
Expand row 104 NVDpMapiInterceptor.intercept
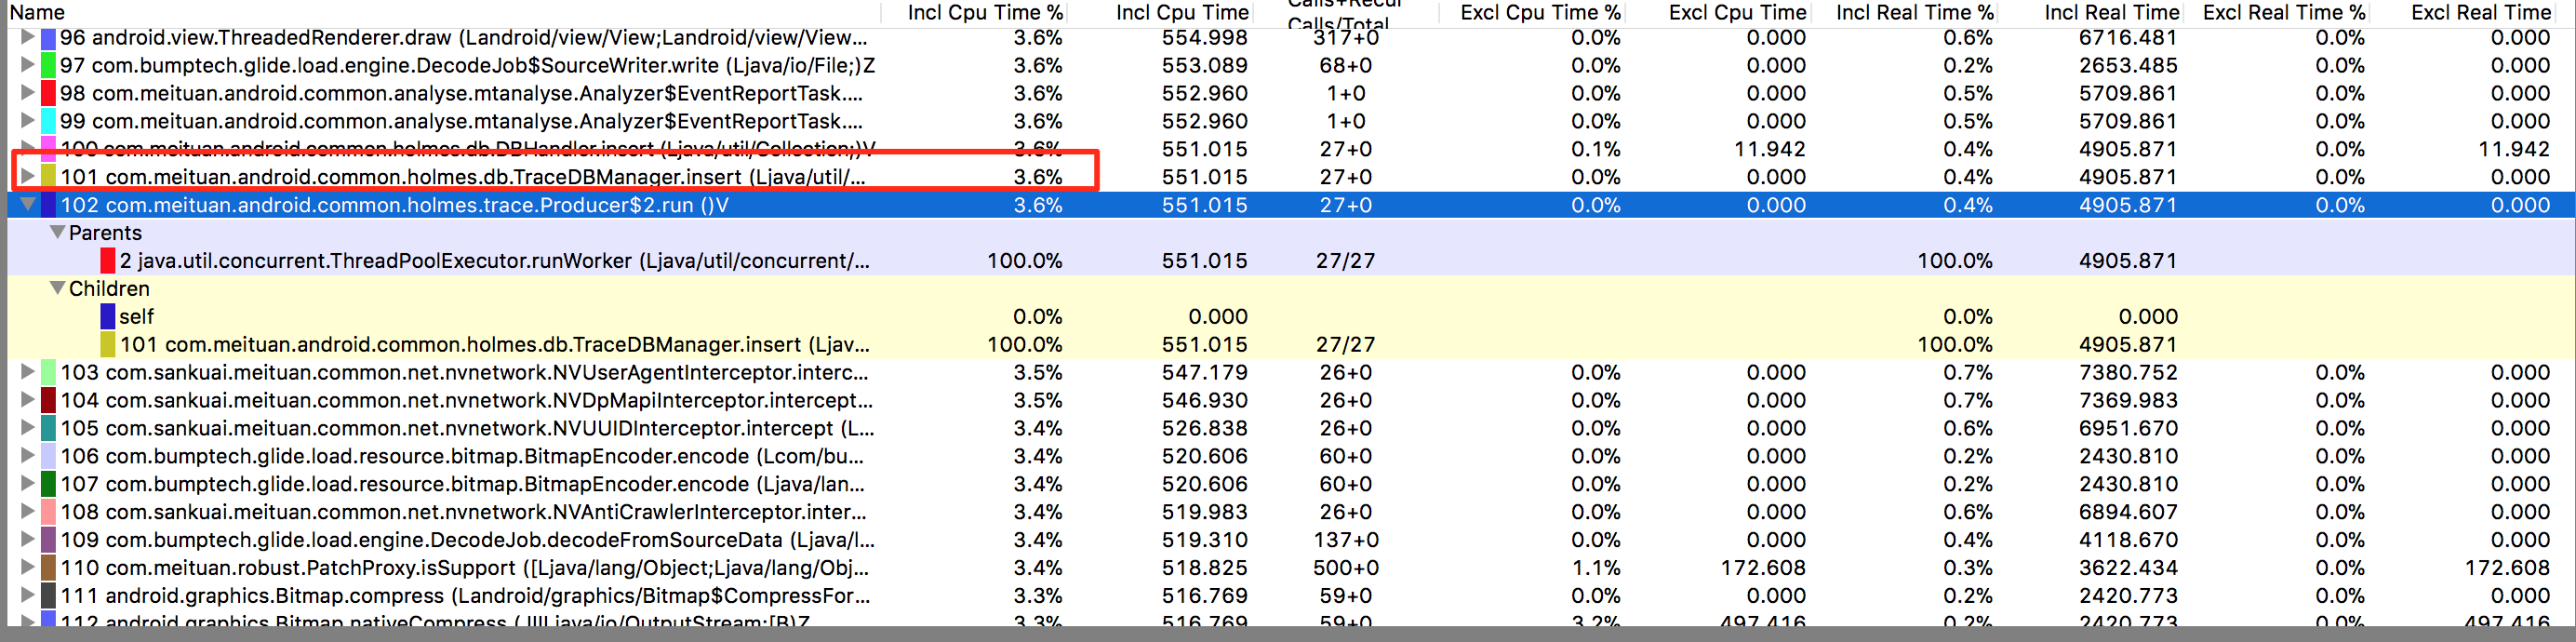27,400
